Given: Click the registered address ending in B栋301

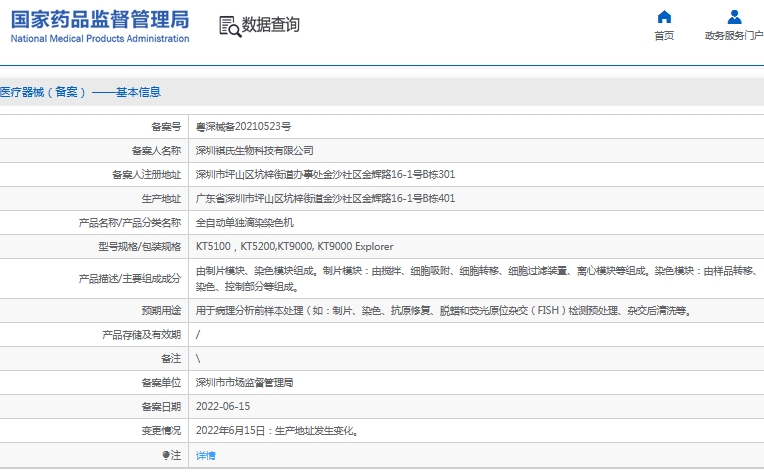Looking at the screenshot, I should (325, 174).
